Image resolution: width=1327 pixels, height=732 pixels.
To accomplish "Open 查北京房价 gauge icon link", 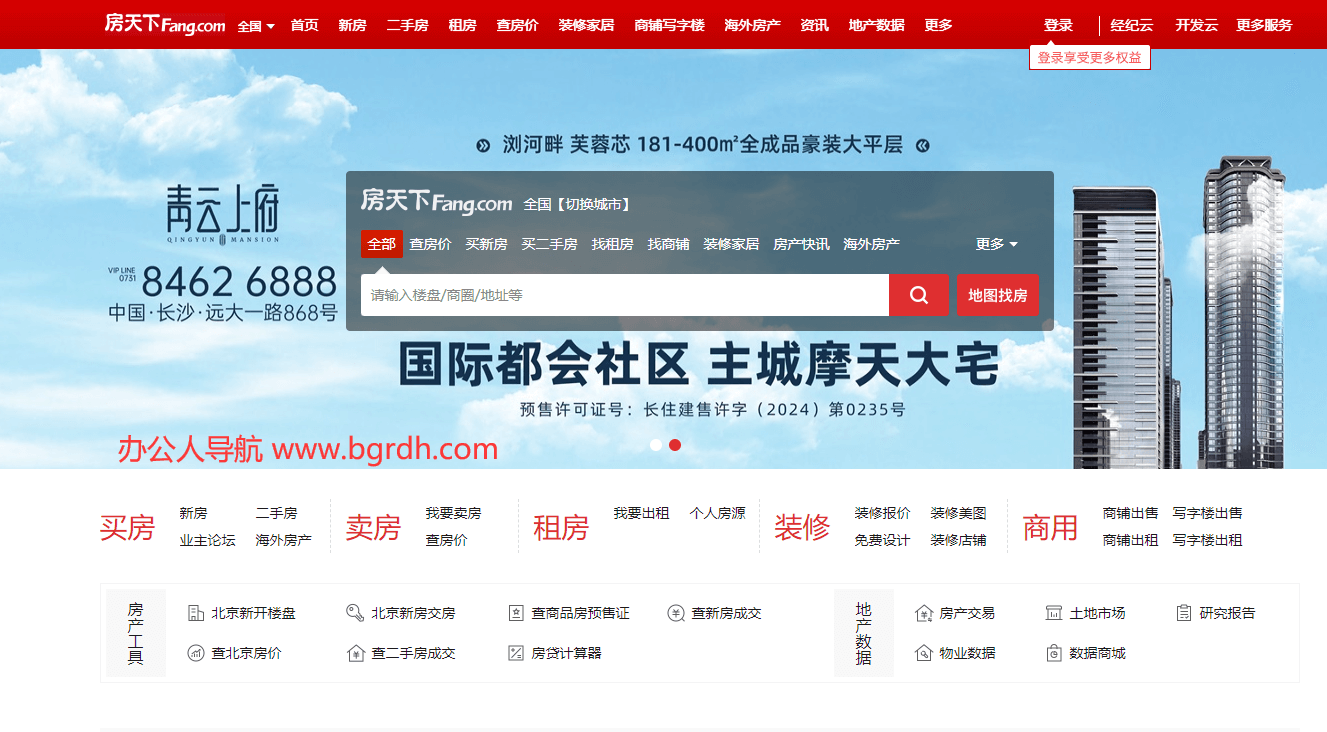I will [x=235, y=653].
